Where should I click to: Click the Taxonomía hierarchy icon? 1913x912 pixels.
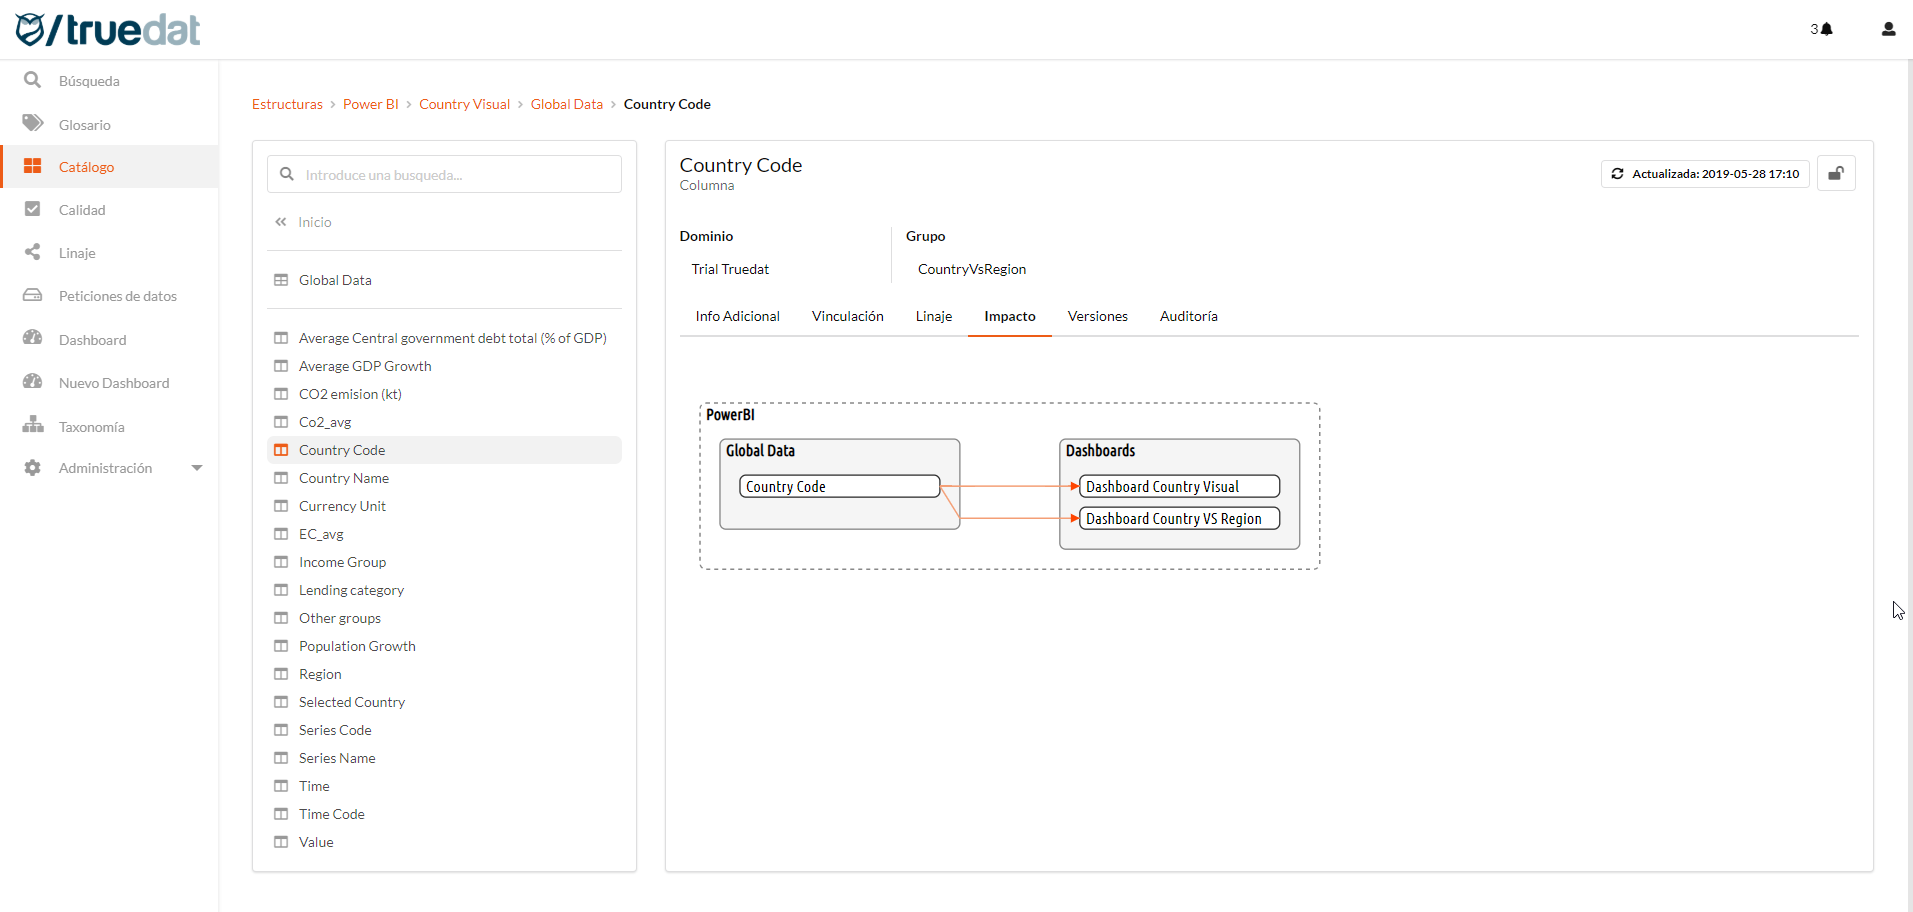(33, 425)
